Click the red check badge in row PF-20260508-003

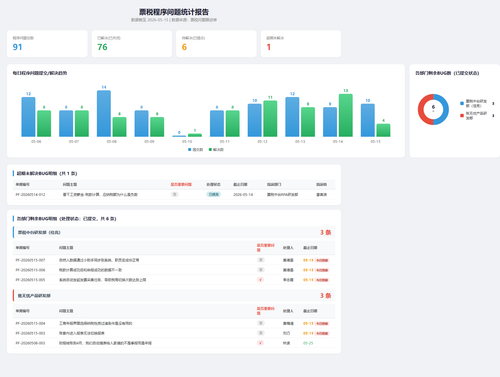tap(260, 343)
